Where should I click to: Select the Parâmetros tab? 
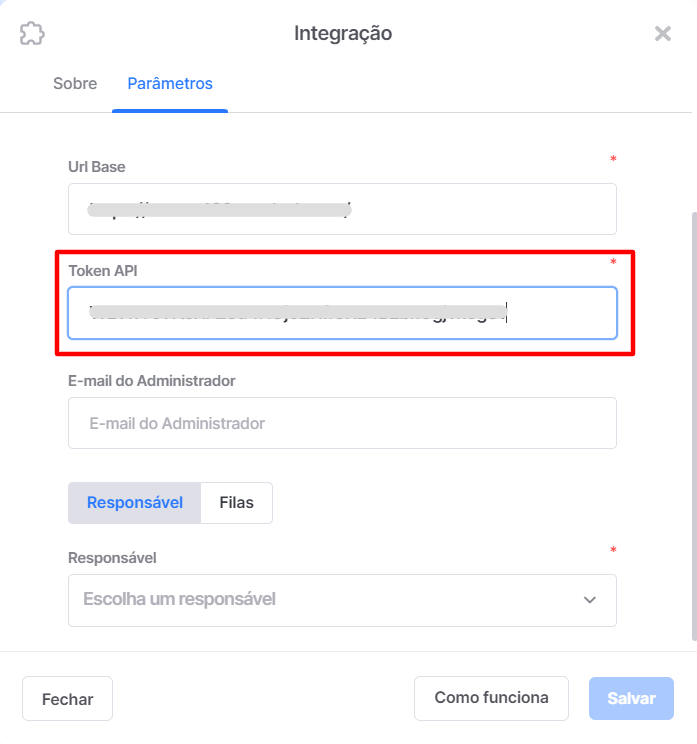[170, 84]
